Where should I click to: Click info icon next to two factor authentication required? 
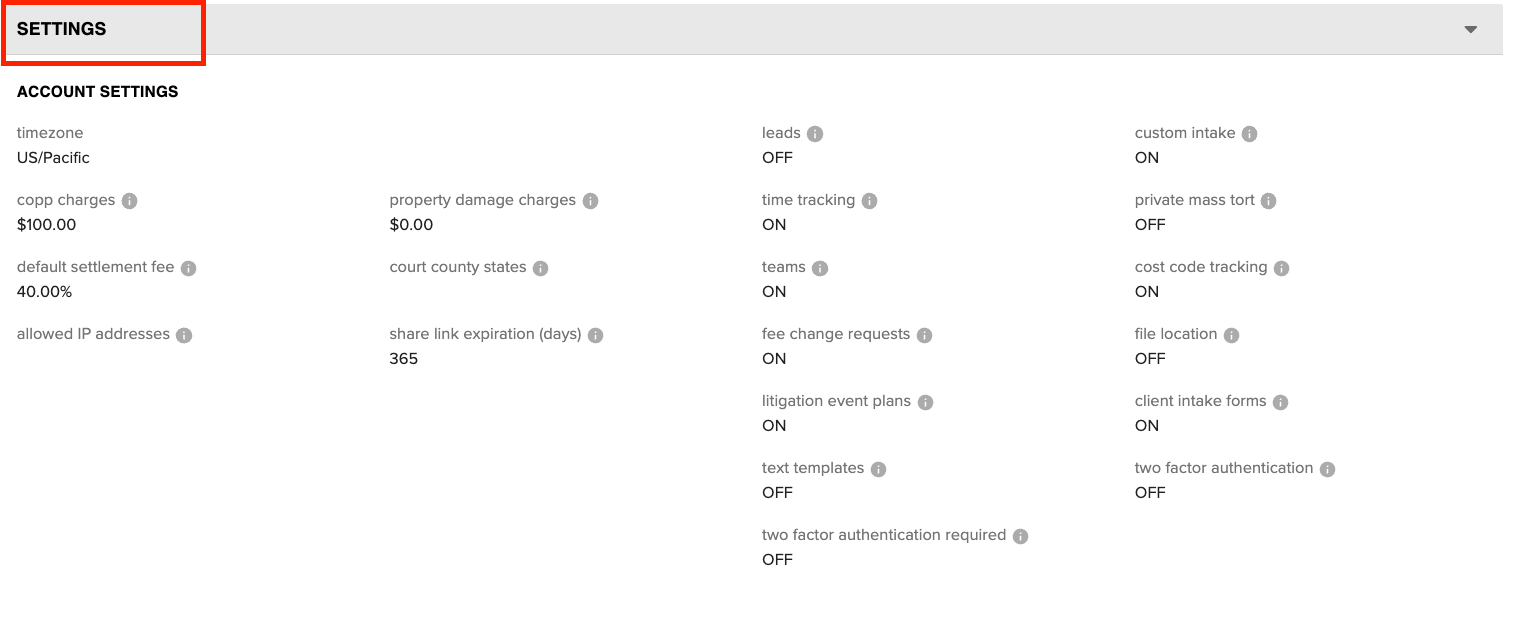coord(1020,536)
